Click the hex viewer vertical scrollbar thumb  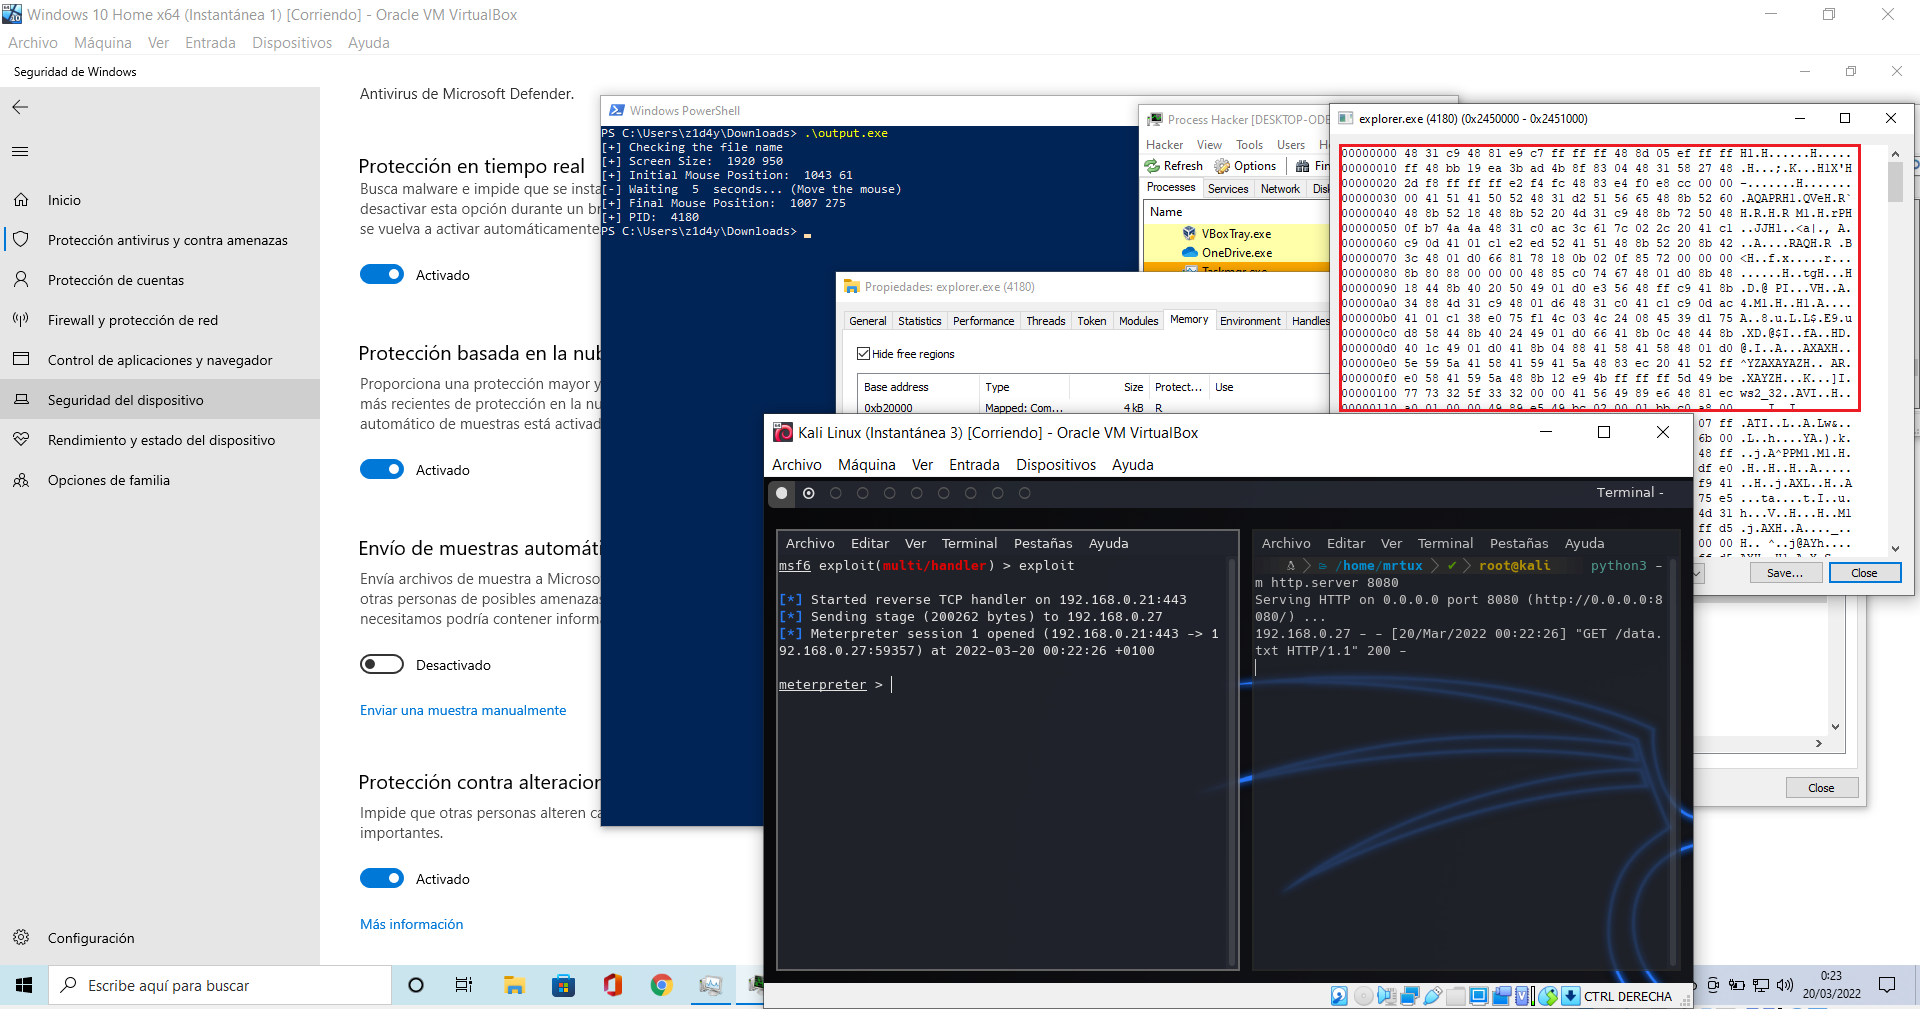pos(1895,182)
